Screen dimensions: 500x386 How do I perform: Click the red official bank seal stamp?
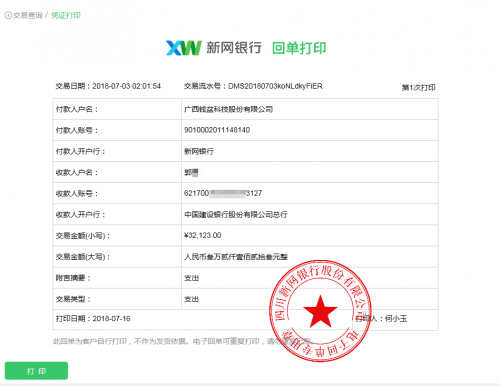coord(320,311)
